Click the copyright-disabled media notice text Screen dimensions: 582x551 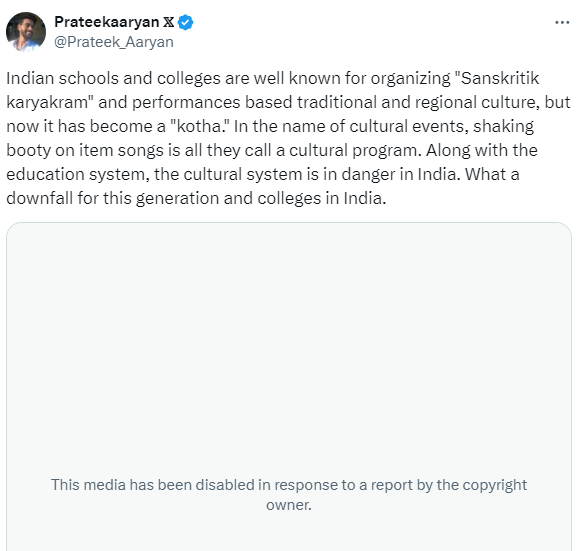coord(289,495)
